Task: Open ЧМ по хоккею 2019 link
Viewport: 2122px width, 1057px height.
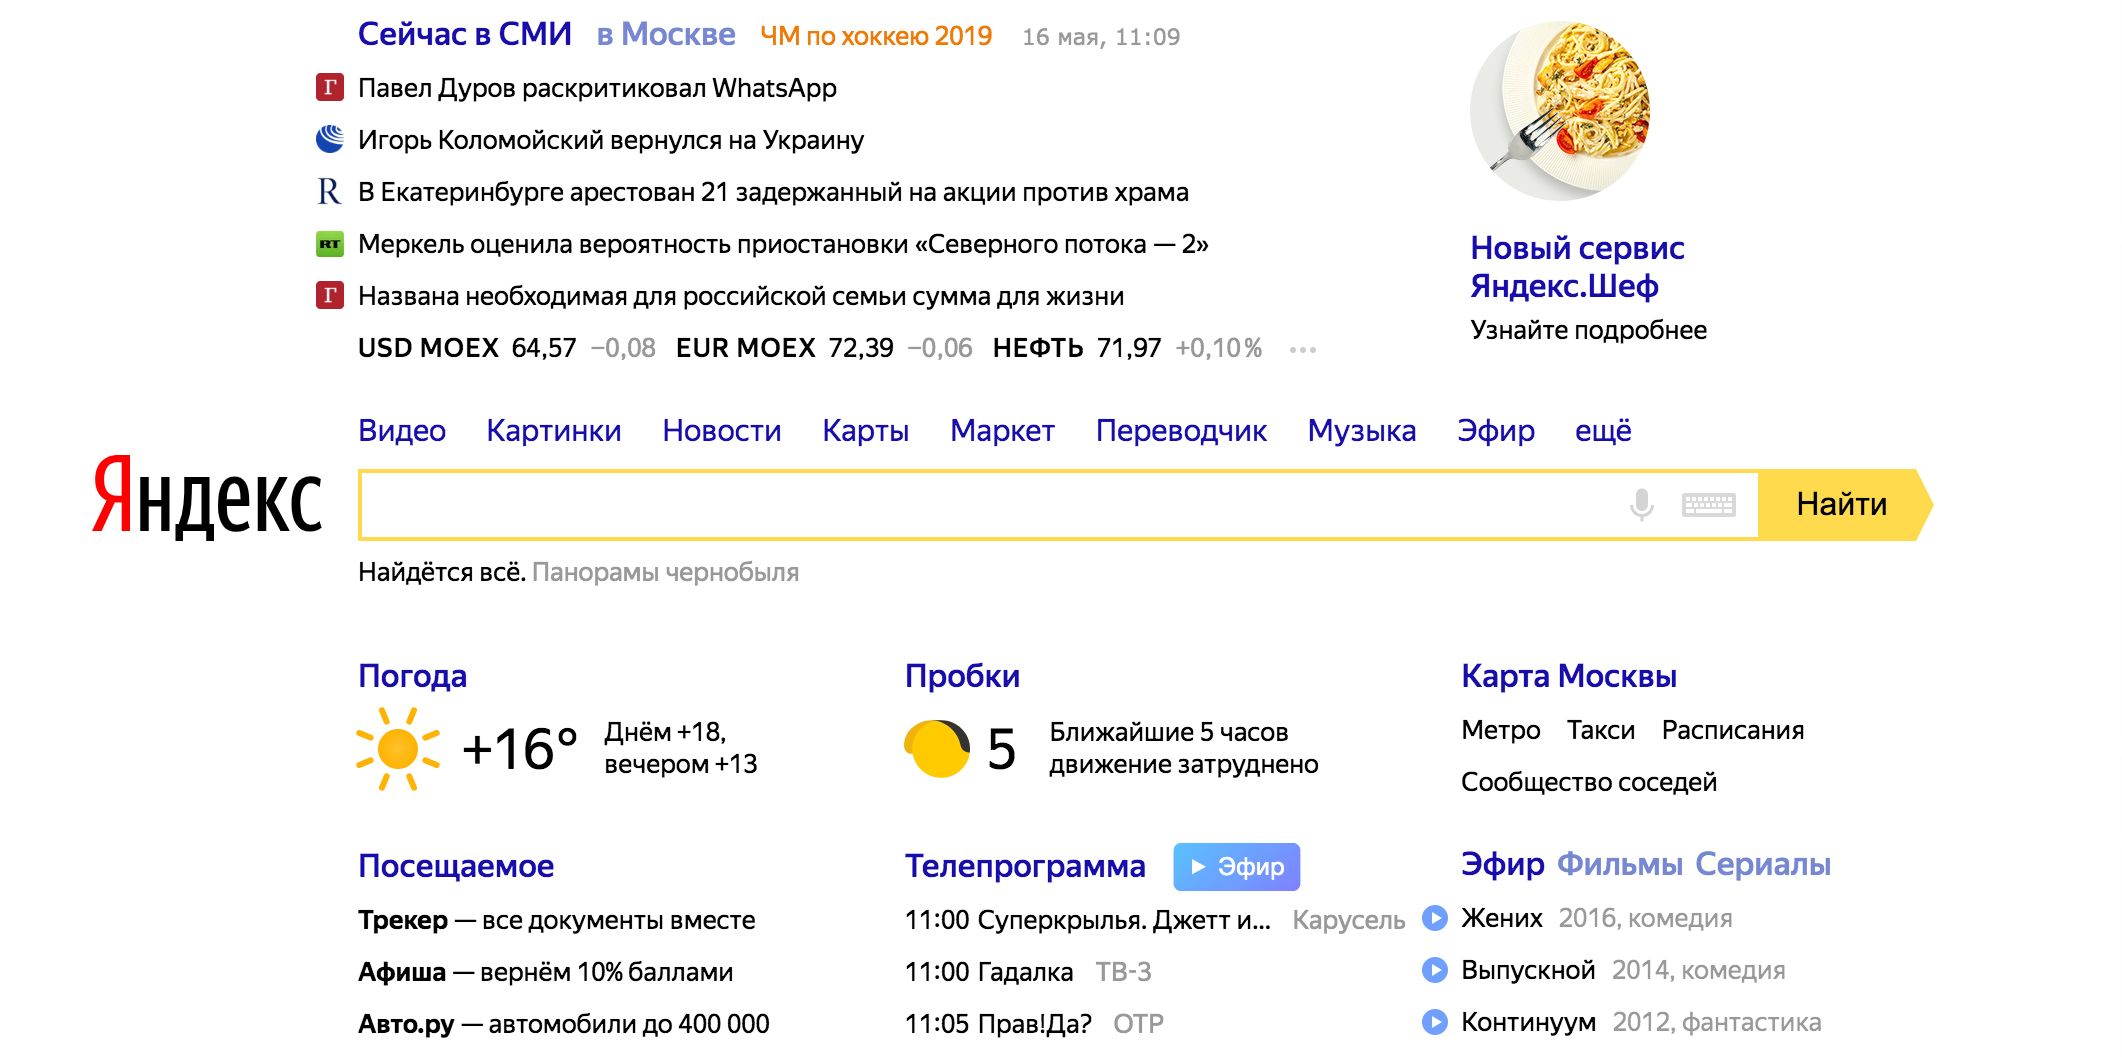Action: 876,36
